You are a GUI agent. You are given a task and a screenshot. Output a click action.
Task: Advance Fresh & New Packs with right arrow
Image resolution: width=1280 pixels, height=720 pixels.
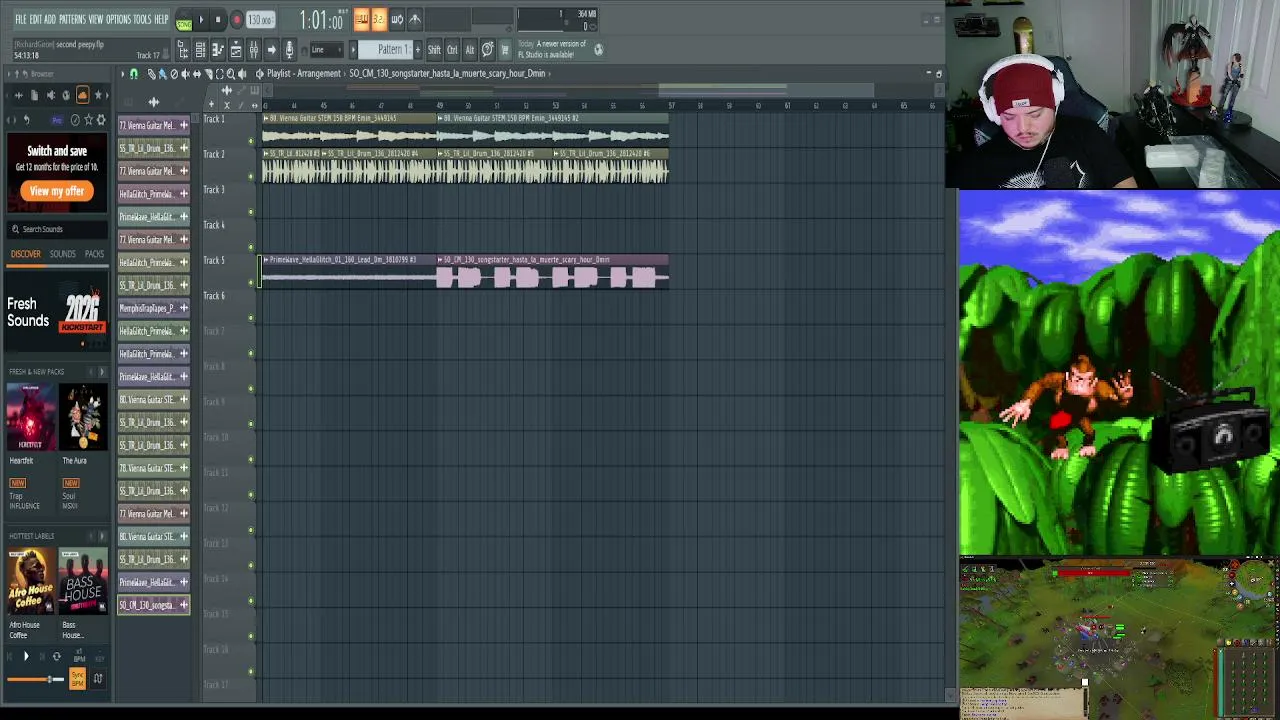point(101,372)
